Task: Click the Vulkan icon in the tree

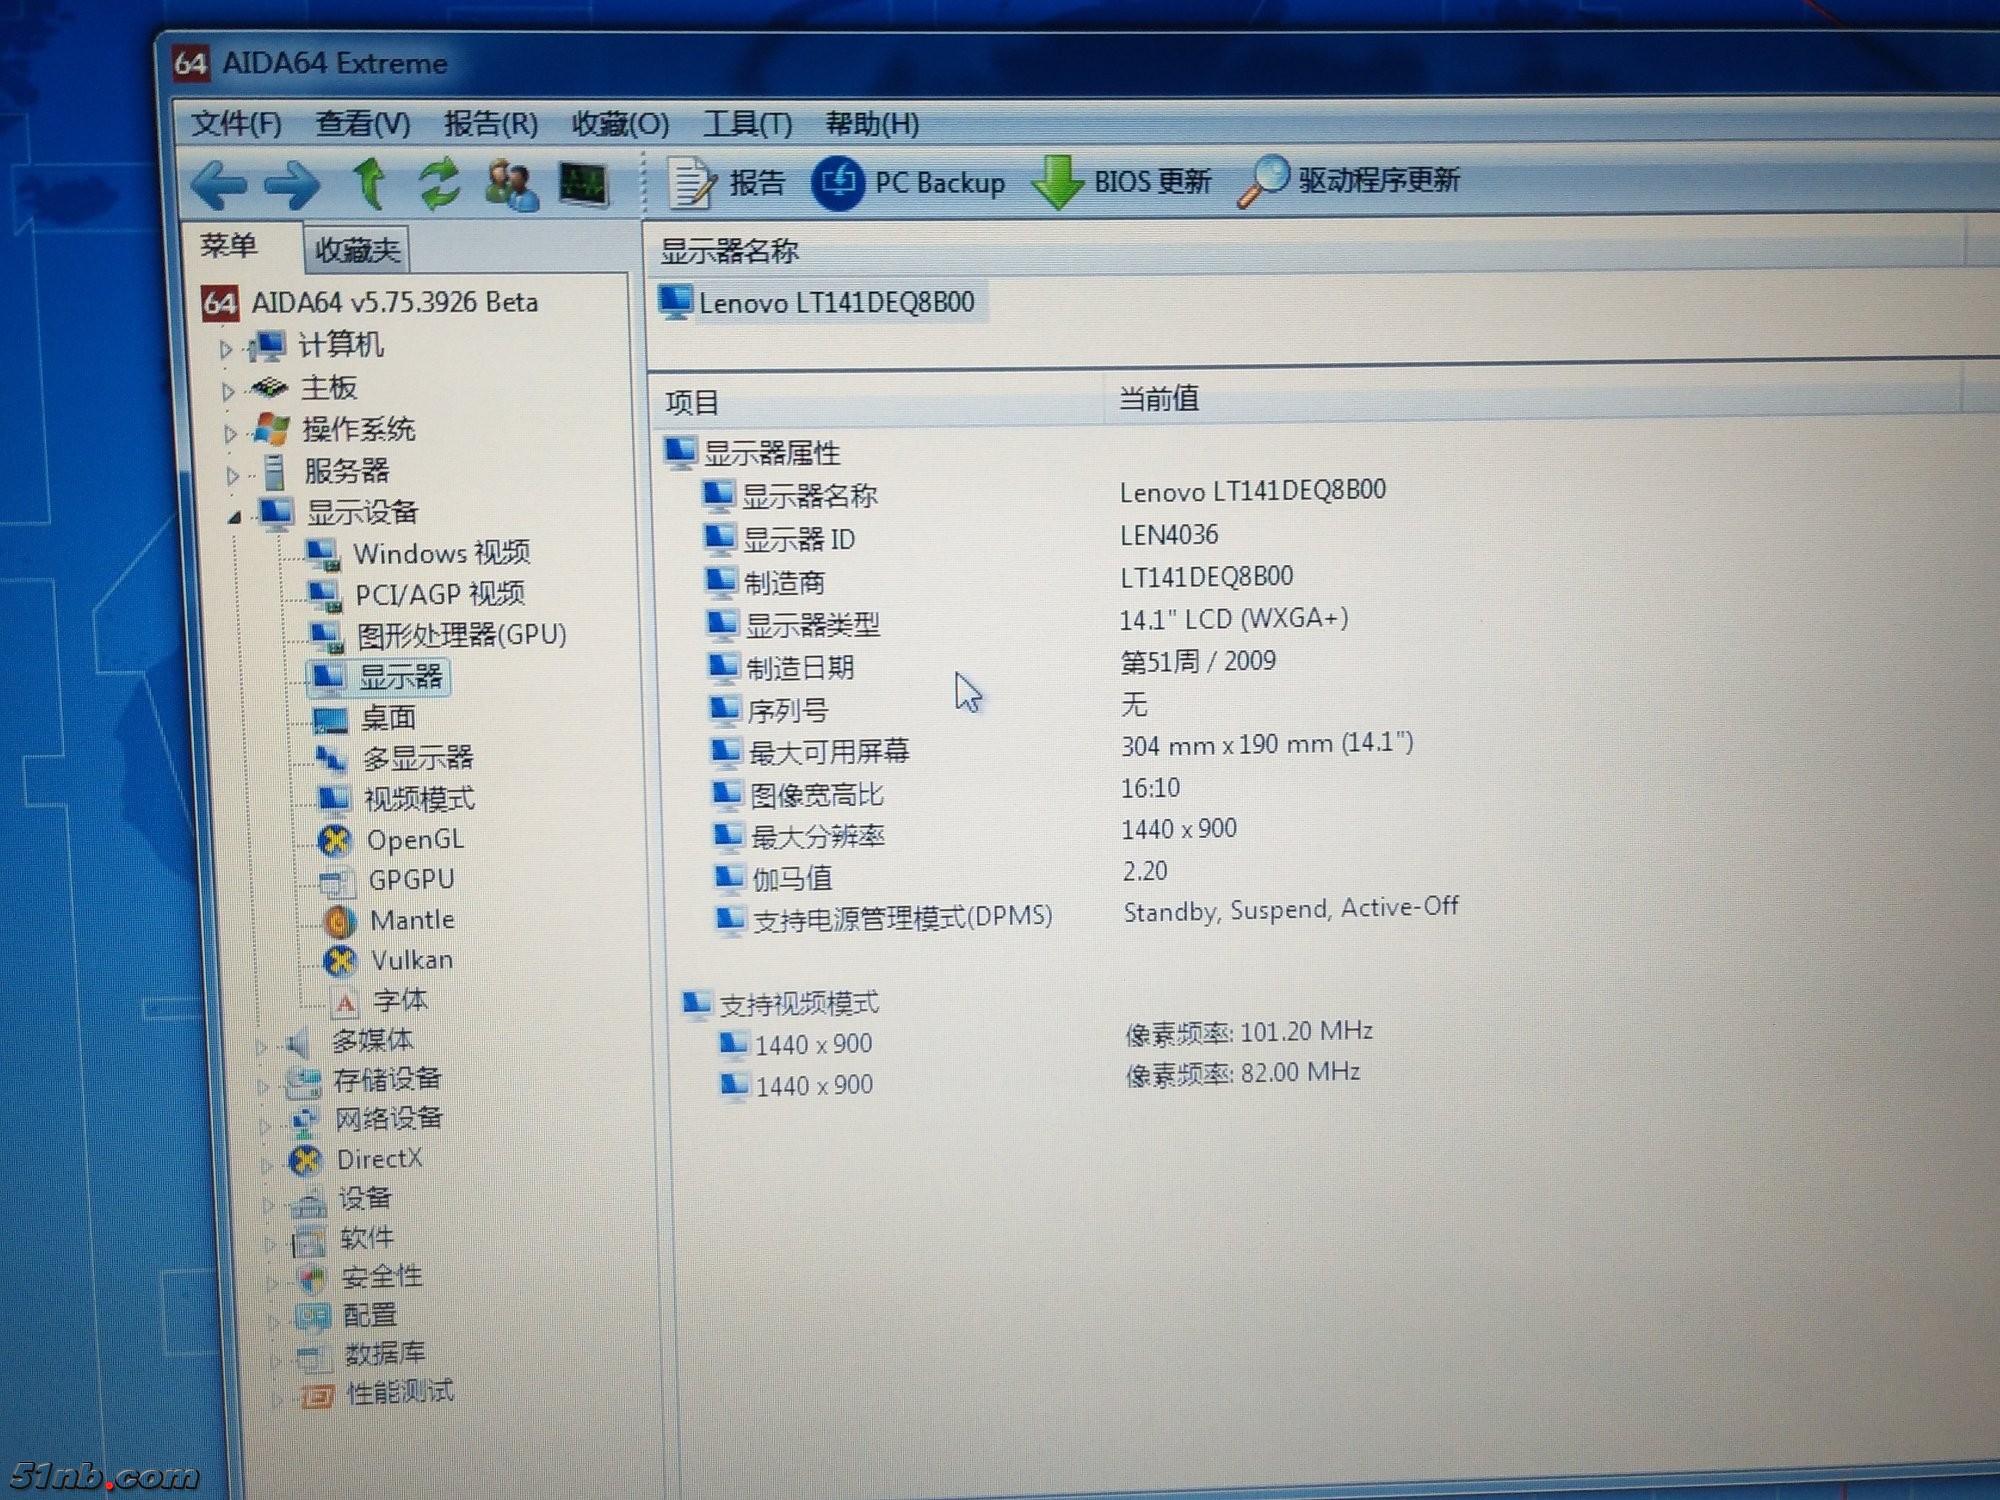Action: (x=340, y=961)
